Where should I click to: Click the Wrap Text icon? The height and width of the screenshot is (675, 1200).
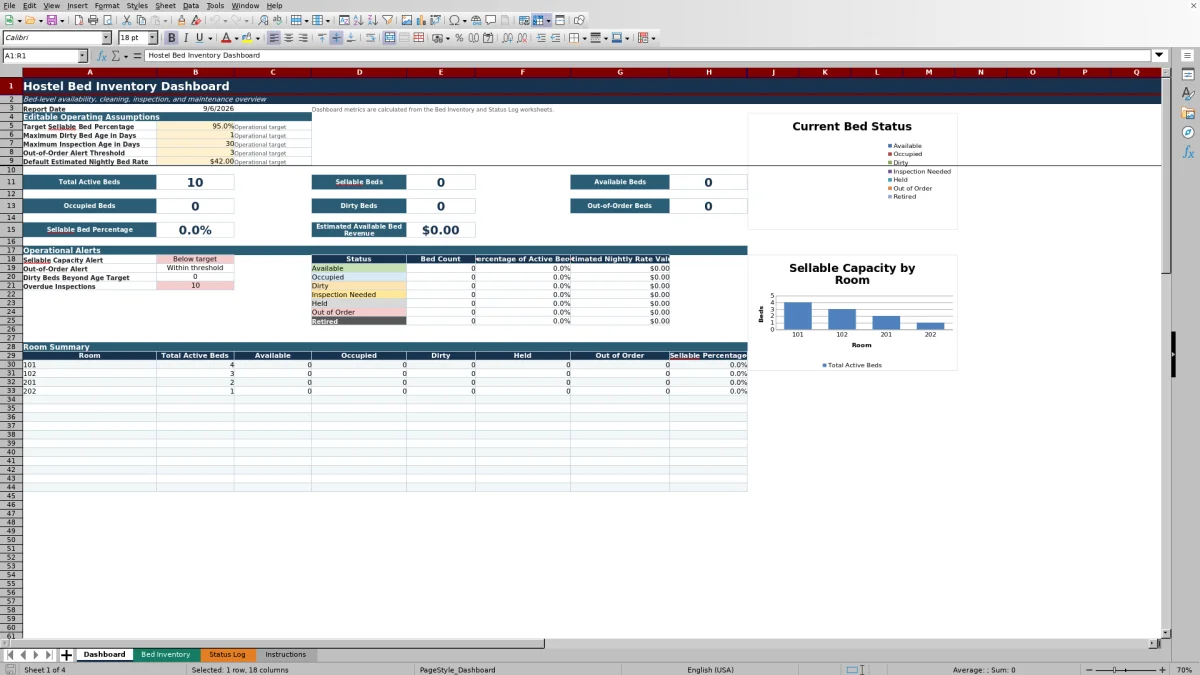pos(370,38)
